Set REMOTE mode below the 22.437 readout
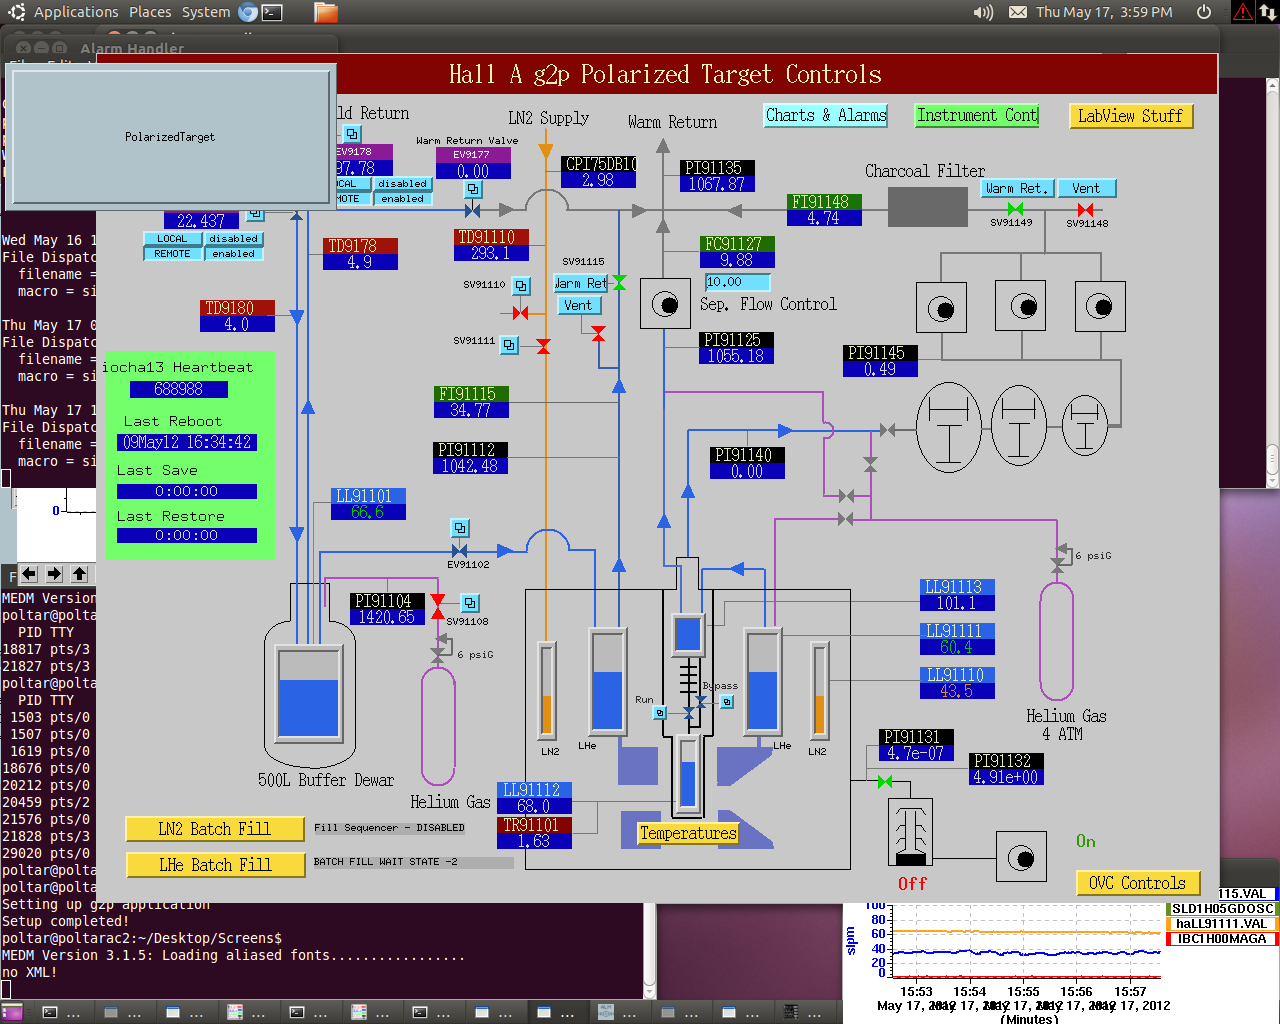The width and height of the screenshot is (1280, 1024). click(172, 254)
